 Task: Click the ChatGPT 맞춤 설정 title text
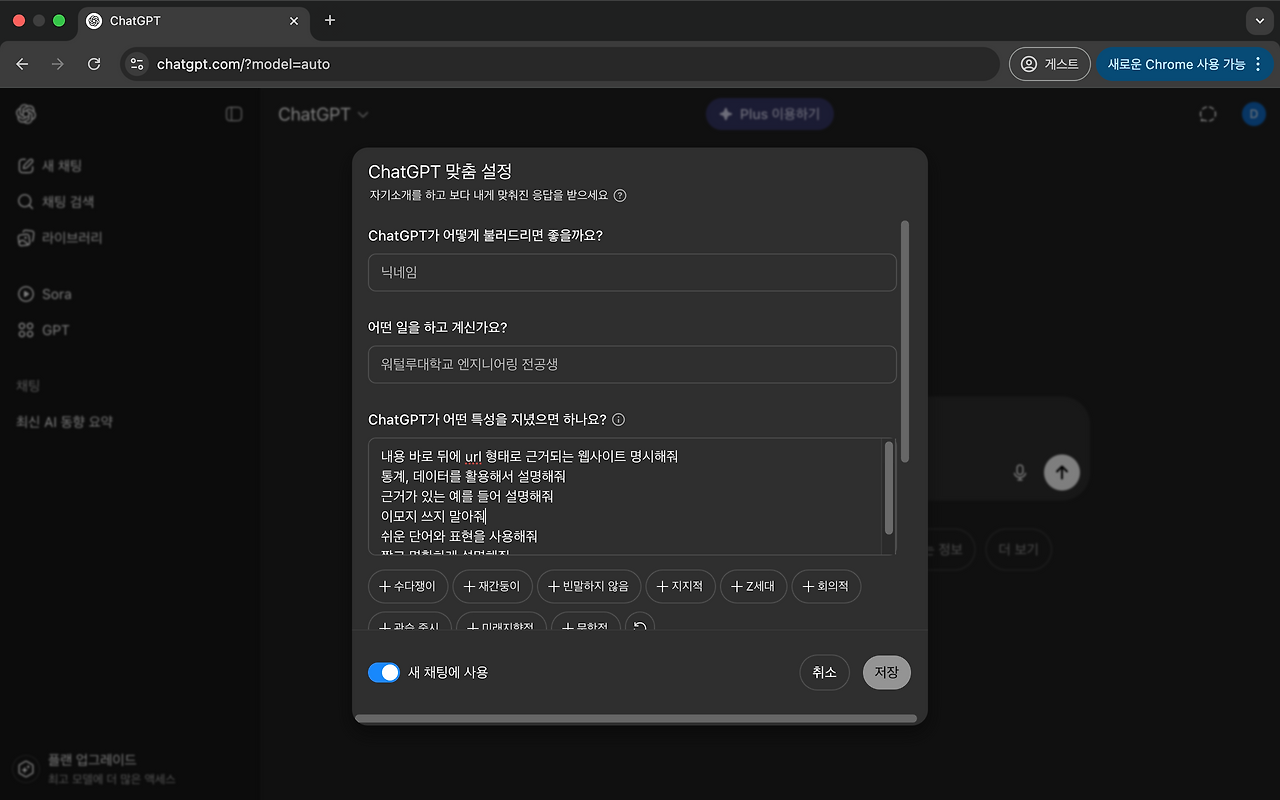pos(440,171)
